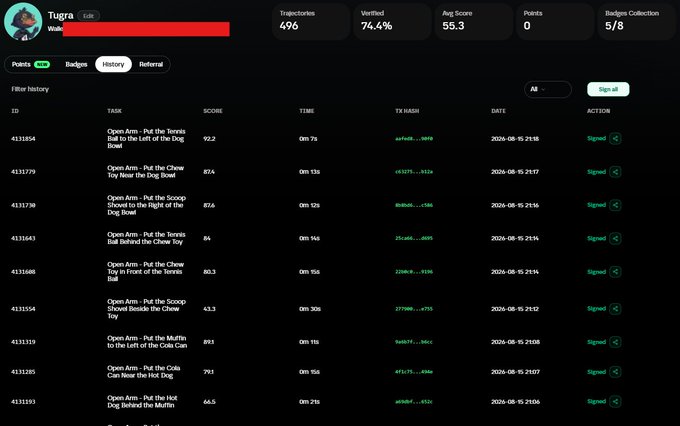The width and height of the screenshot is (680, 426).
Task: Click ID 4131854 in the table
Action: coord(23,139)
